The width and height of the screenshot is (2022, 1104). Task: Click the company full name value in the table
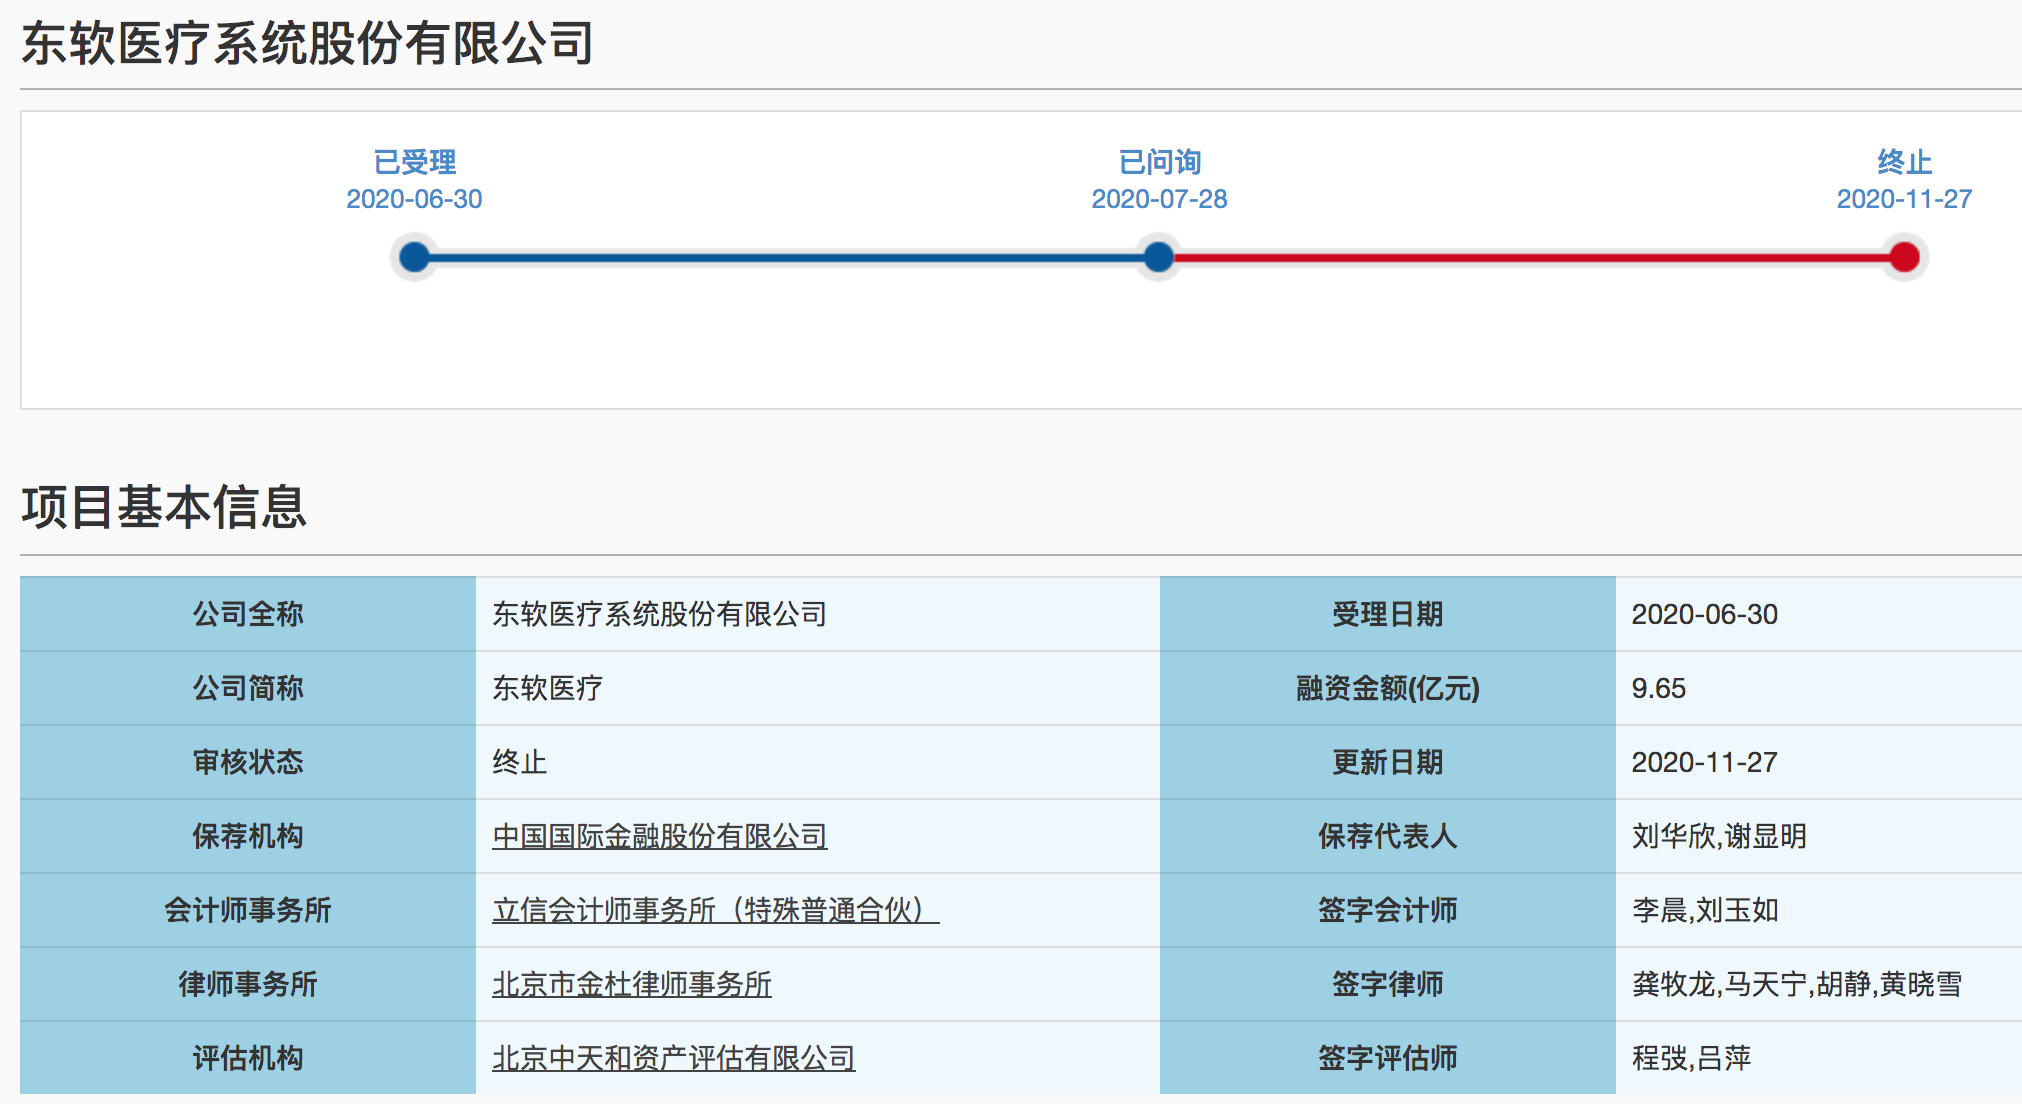click(x=660, y=614)
